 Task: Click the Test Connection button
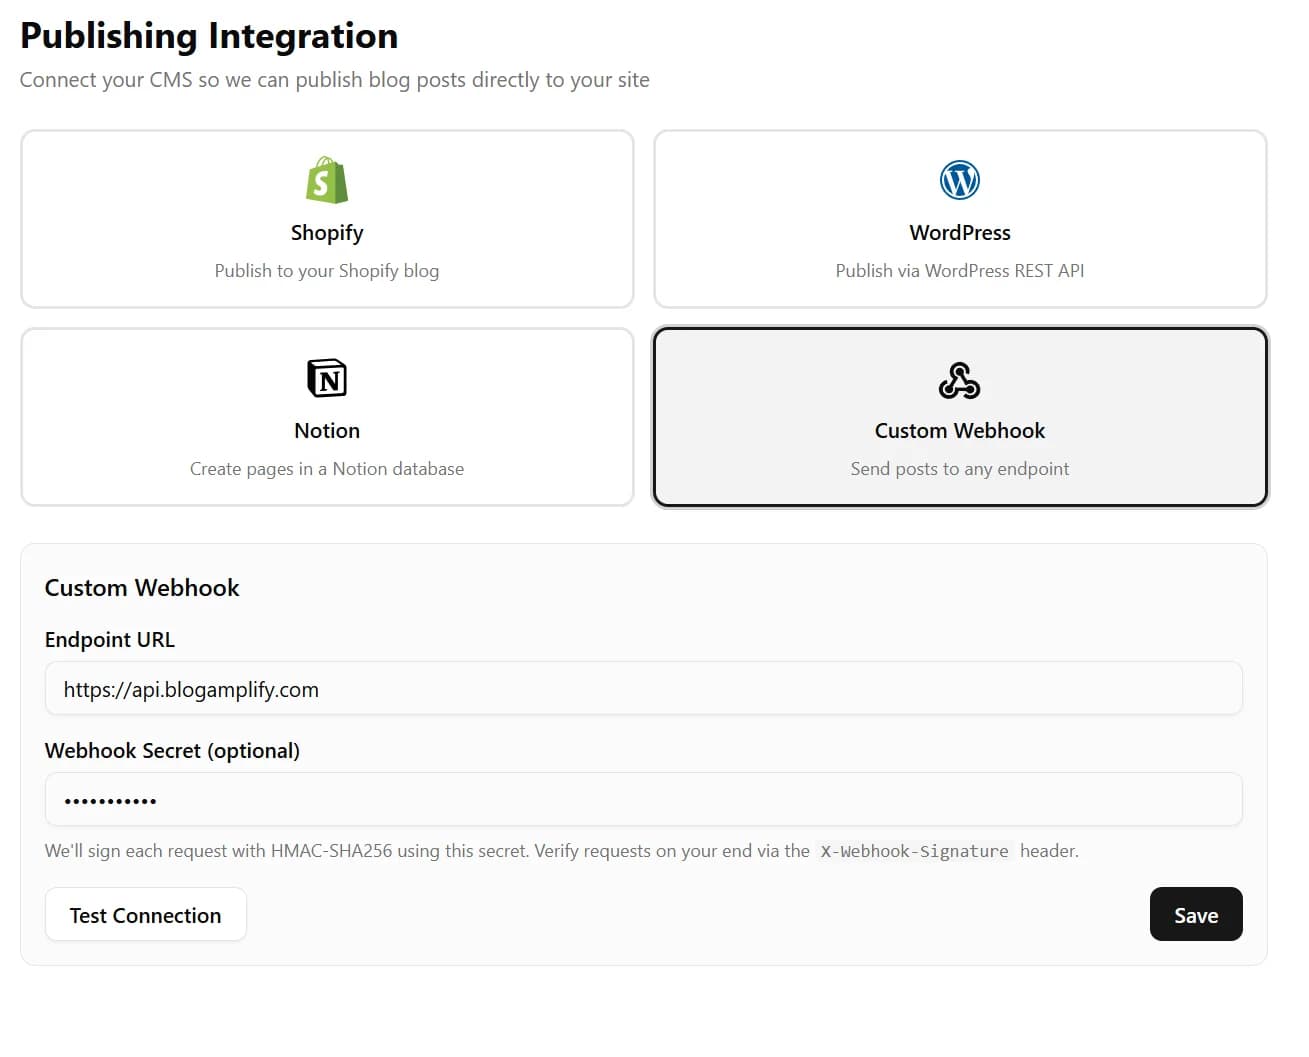tap(145, 914)
